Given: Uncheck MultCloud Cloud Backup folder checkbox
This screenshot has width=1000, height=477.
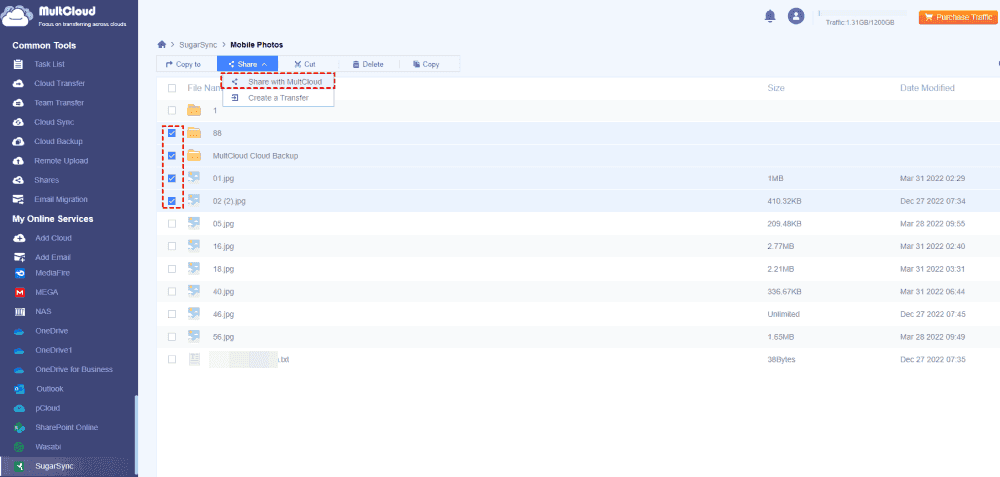Looking at the screenshot, I should [172, 156].
